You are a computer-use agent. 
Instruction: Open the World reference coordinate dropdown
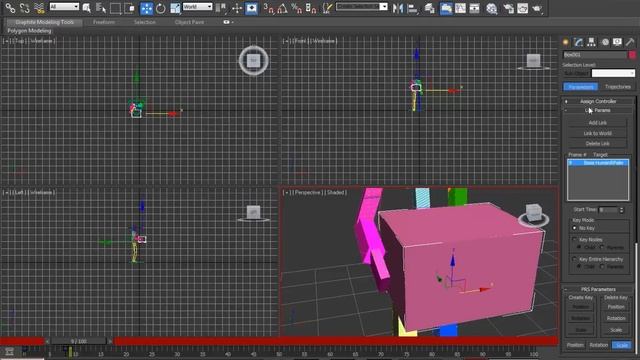tap(197, 7)
